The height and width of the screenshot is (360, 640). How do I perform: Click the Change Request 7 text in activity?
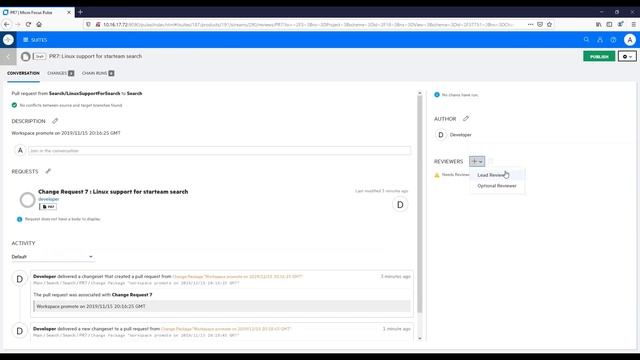pyautogui.click(x=132, y=295)
